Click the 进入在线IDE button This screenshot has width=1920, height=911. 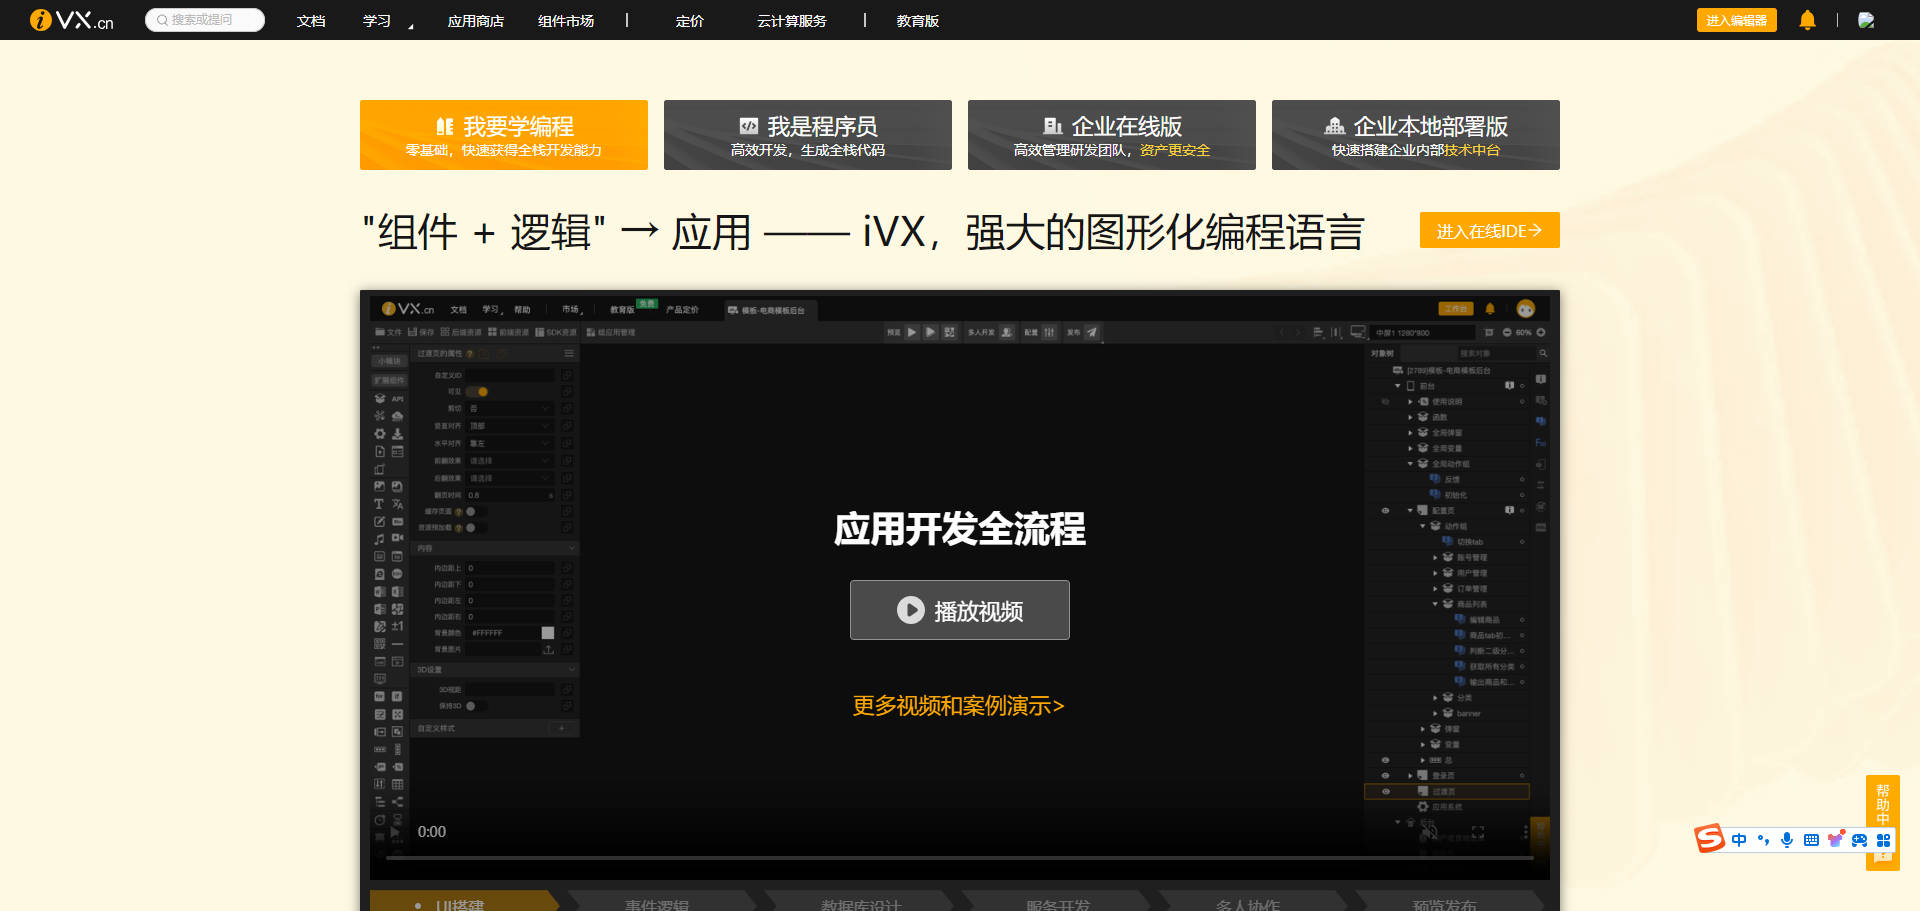pyautogui.click(x=1490, y=230)
